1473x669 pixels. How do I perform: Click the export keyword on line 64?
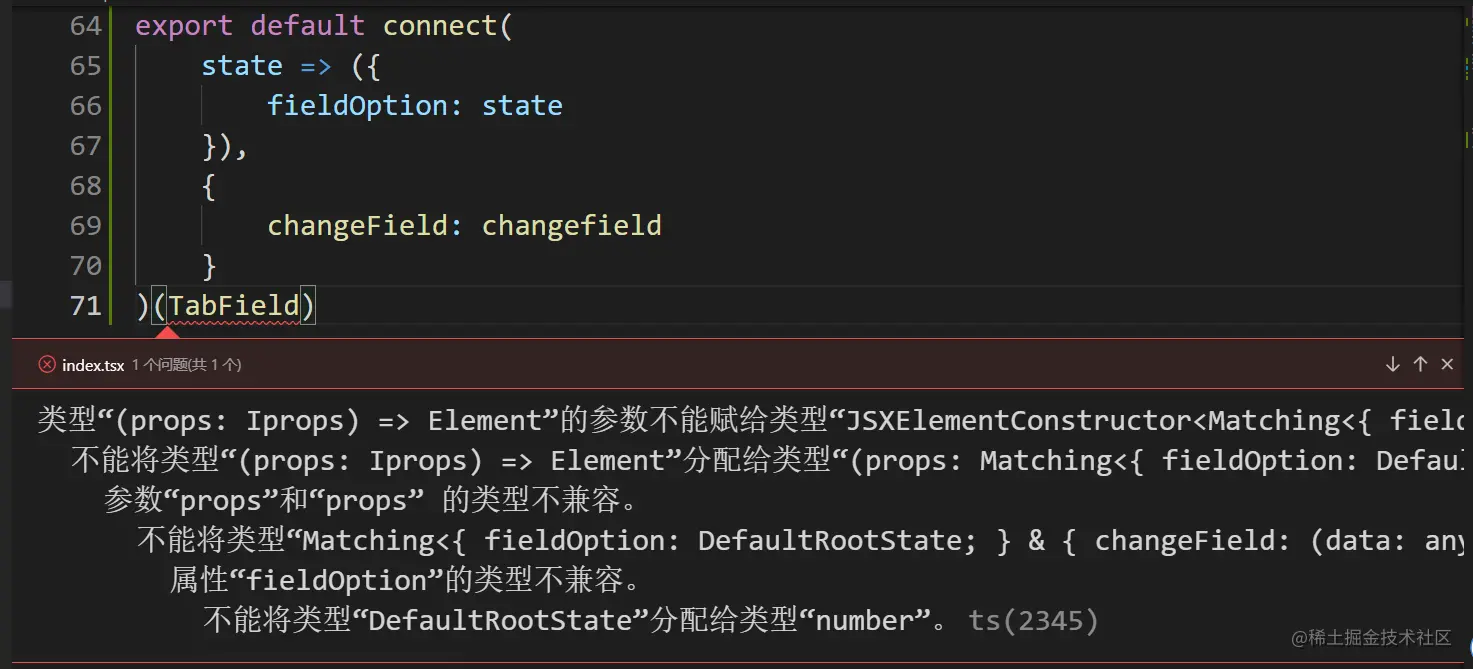(x=184, y=26)
